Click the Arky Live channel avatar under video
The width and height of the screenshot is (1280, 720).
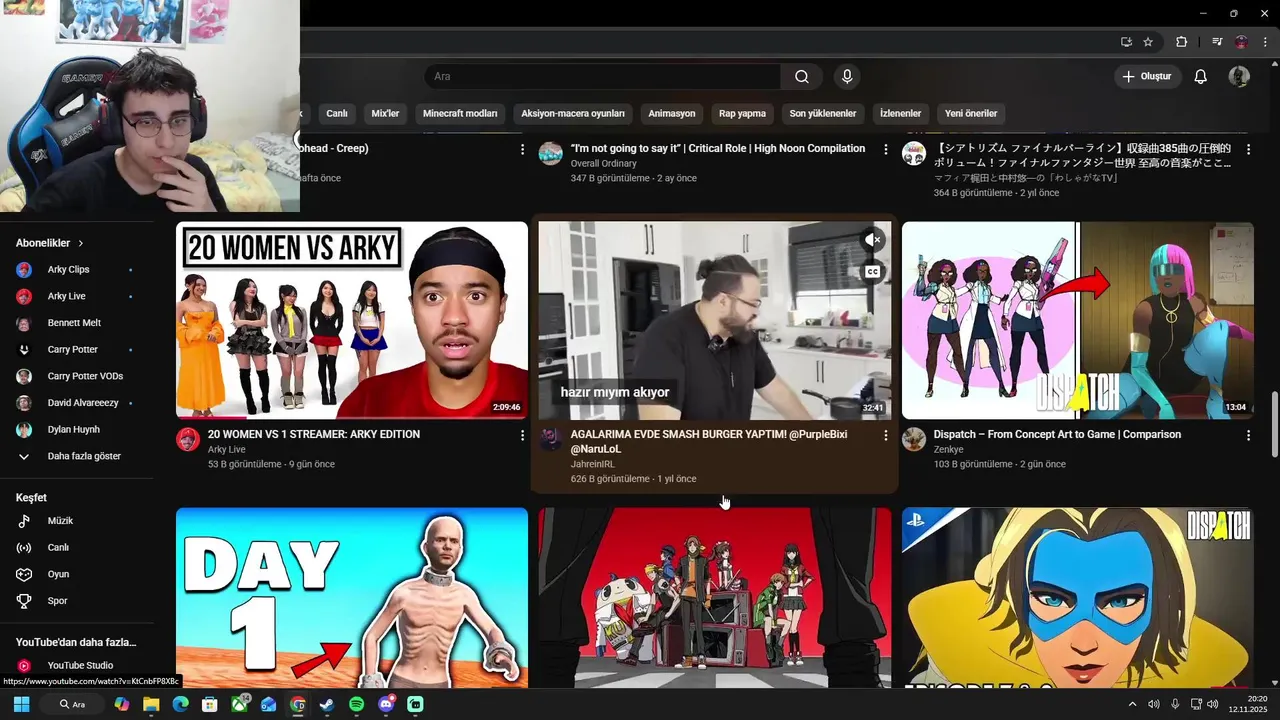coord(188,439)
